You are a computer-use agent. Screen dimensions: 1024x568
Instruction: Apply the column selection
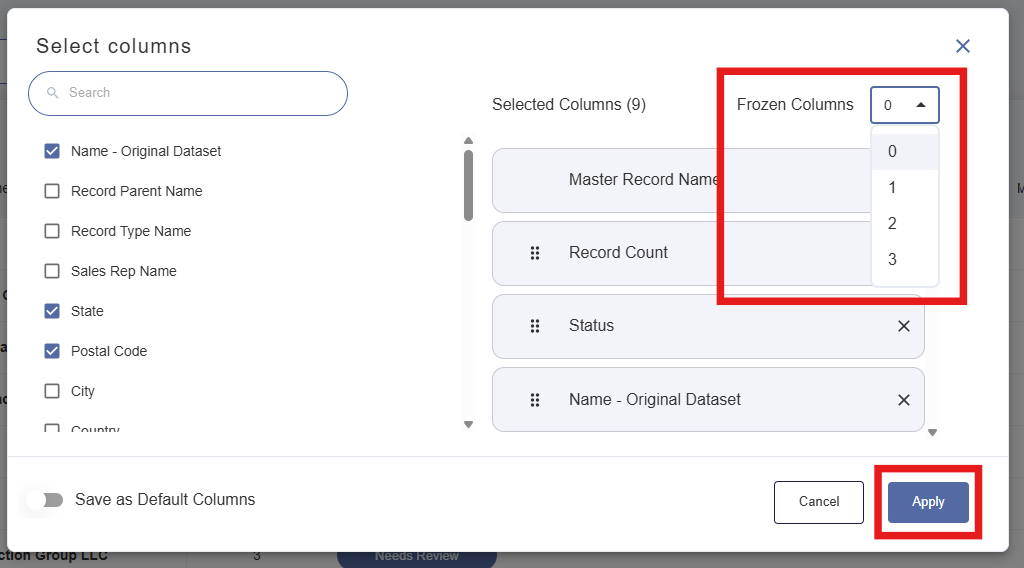928,502
